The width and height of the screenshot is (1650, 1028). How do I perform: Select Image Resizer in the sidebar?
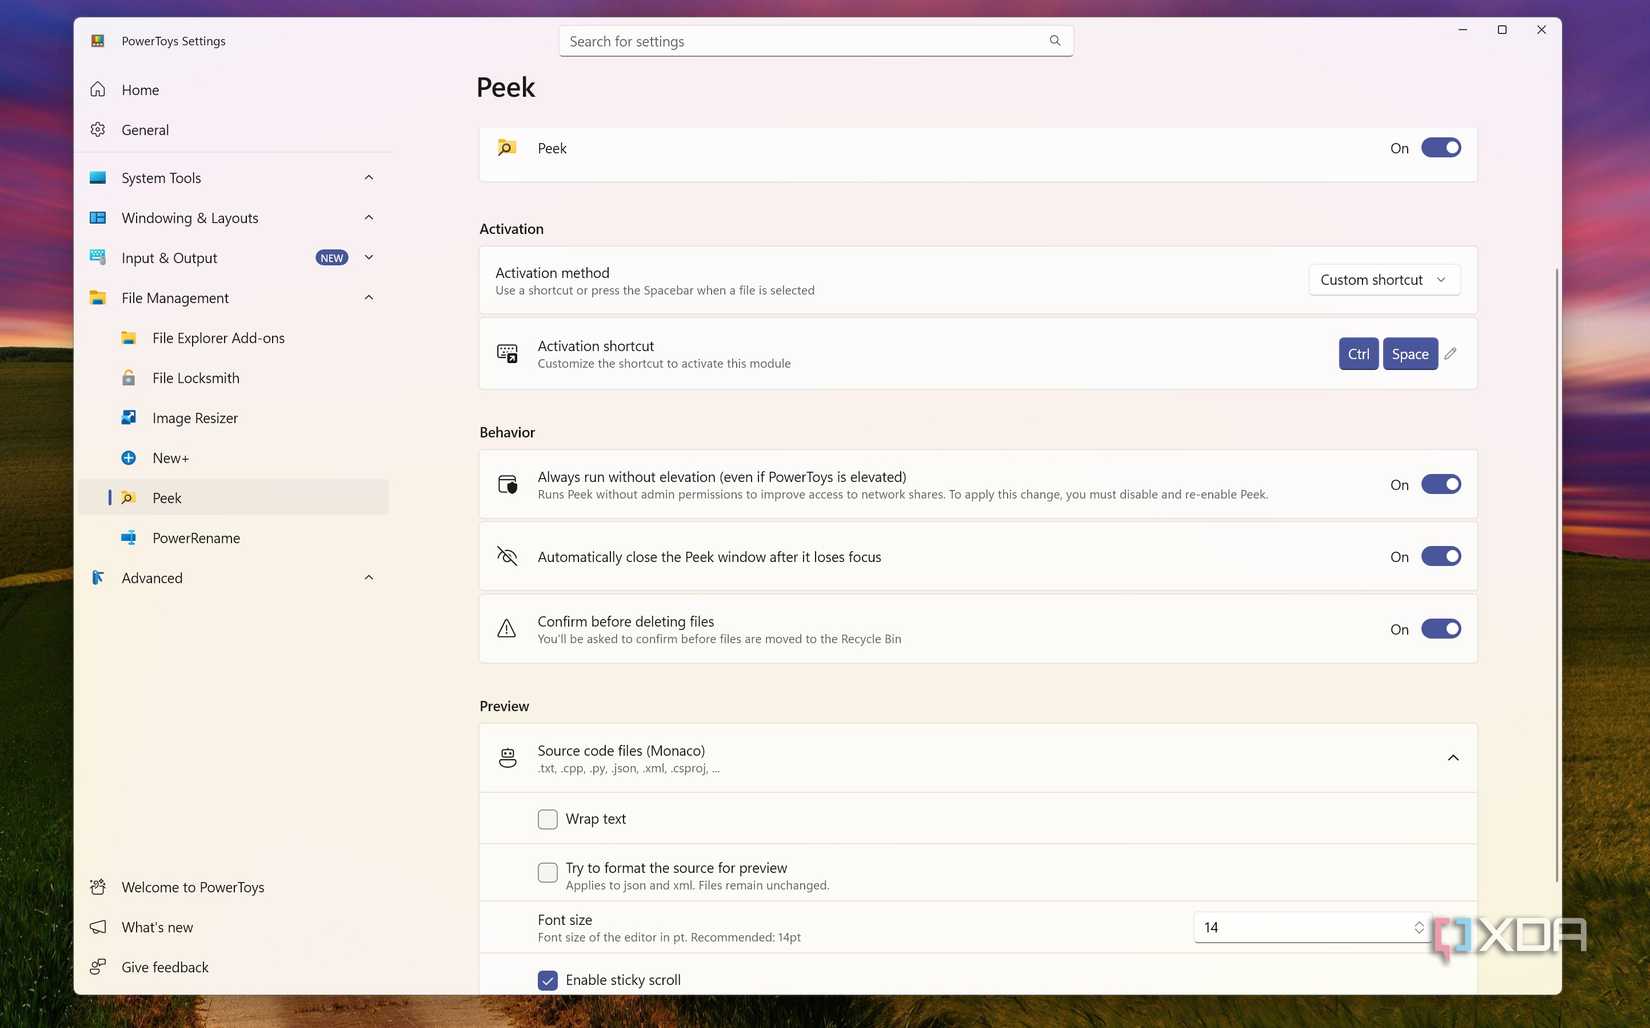[194, 417]
